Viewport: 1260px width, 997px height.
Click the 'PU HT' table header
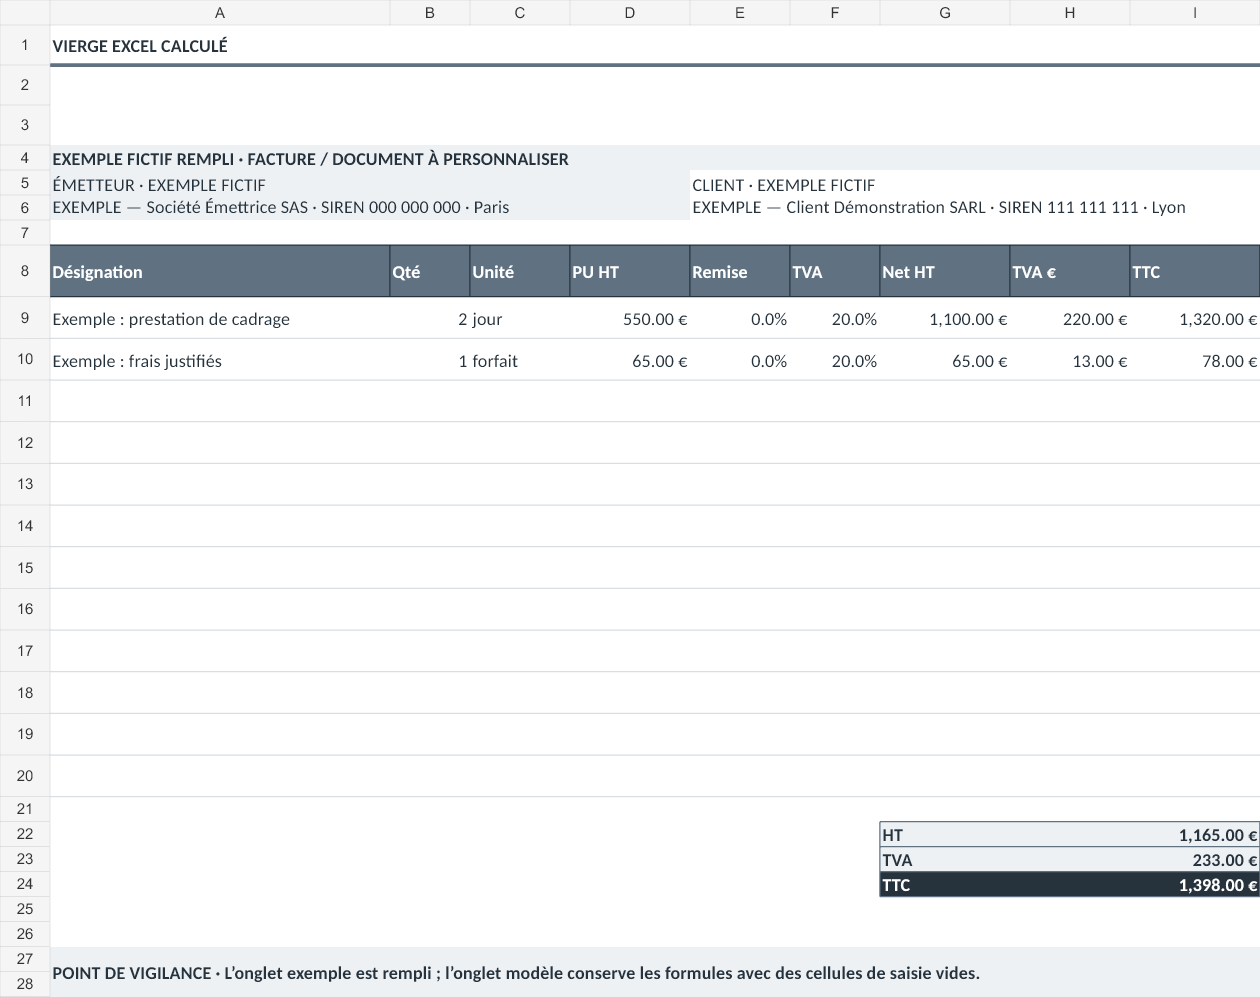(x=630, y=271)
